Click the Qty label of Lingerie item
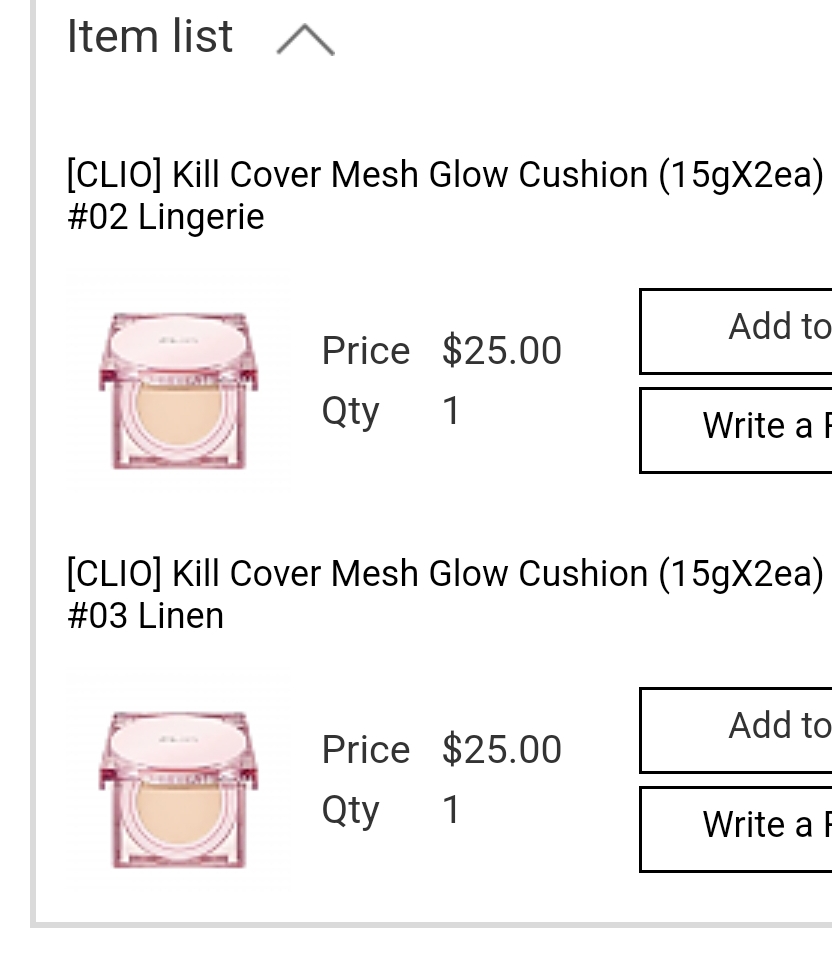Screen dimensions: 832x968 point(350,411)
